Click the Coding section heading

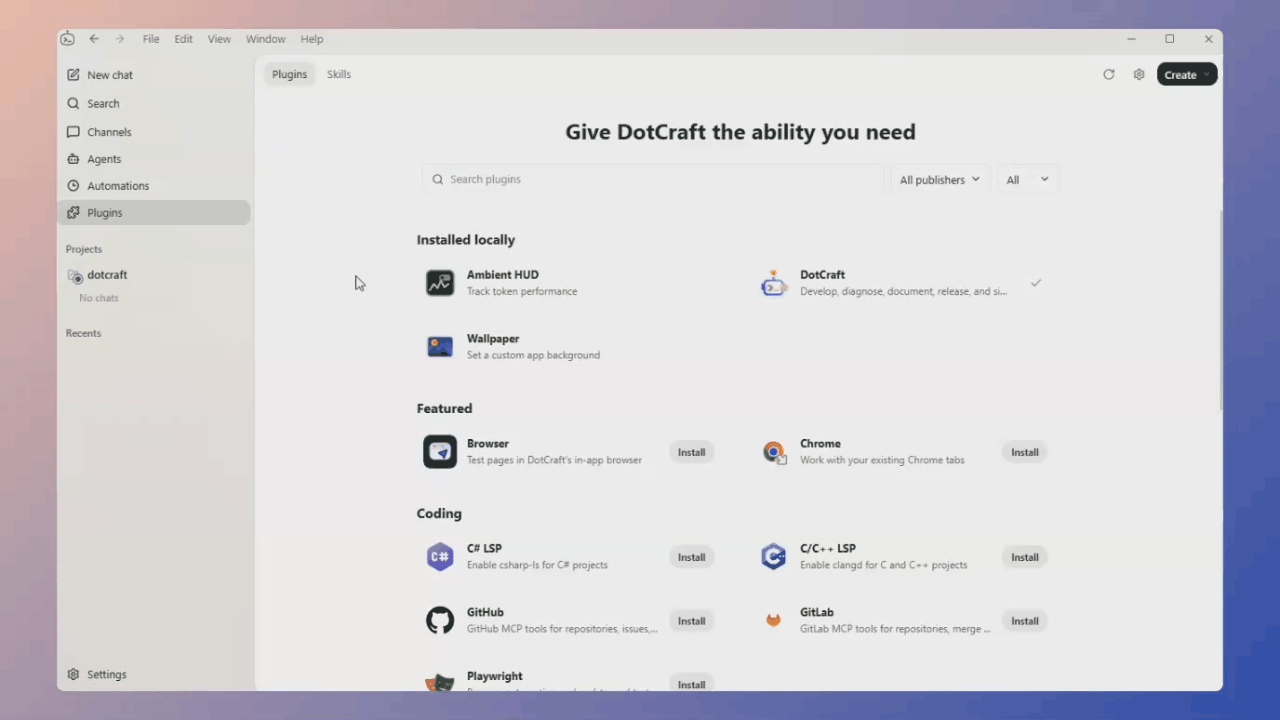(x=439, y=514)
